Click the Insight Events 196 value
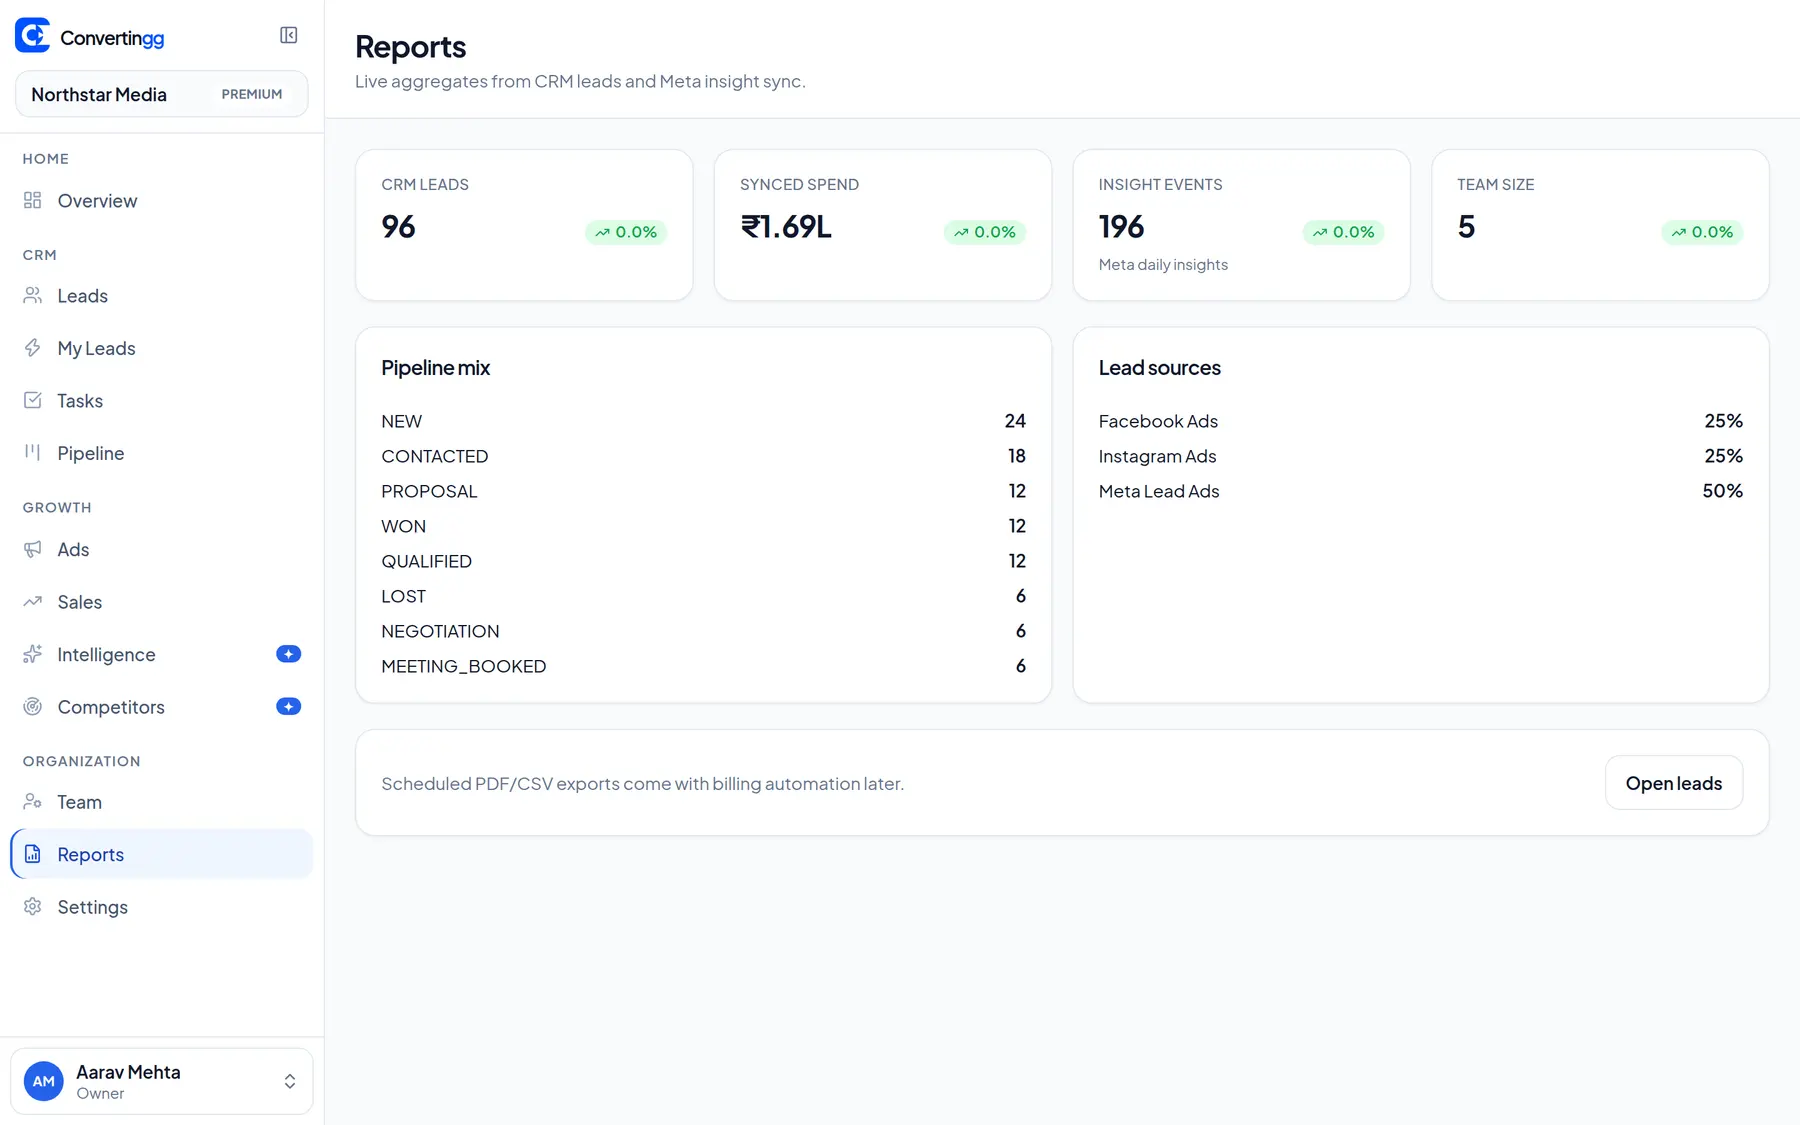Screen dimensions: 1800x1125 point(1121,227)
